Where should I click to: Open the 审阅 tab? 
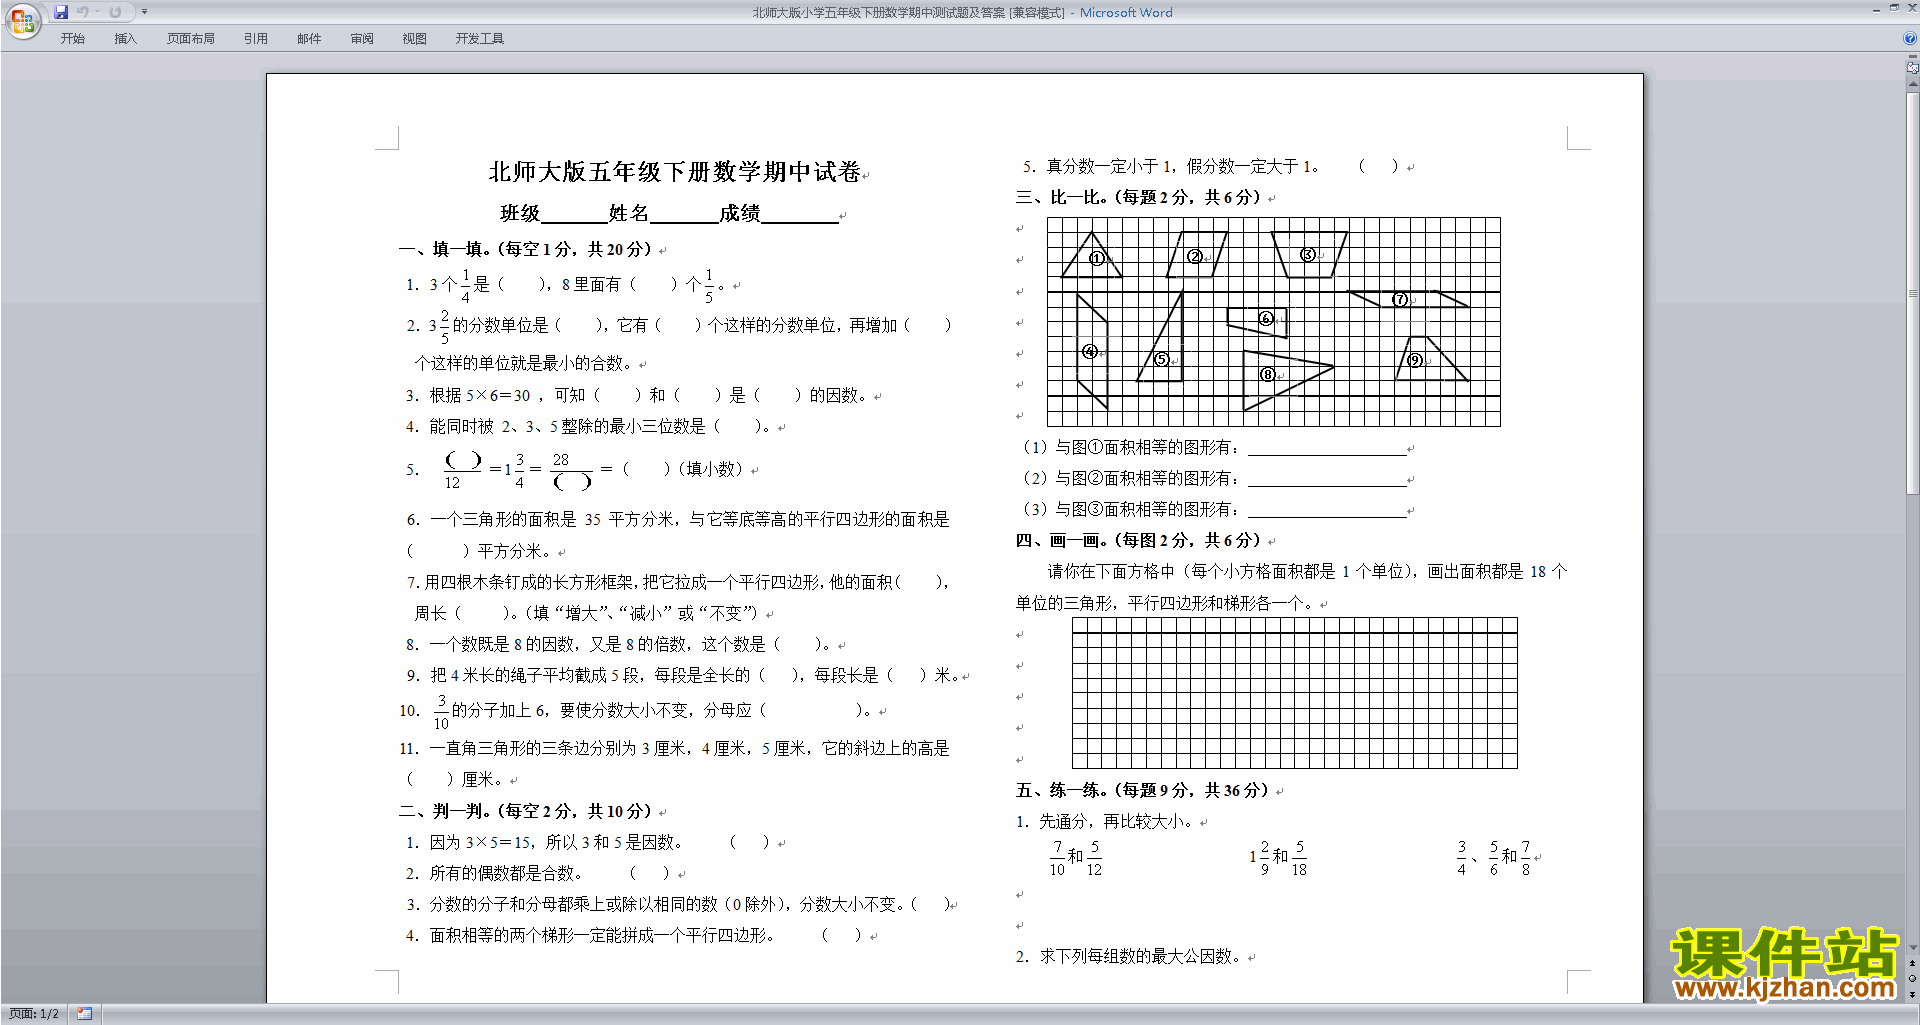click(362, 39)
